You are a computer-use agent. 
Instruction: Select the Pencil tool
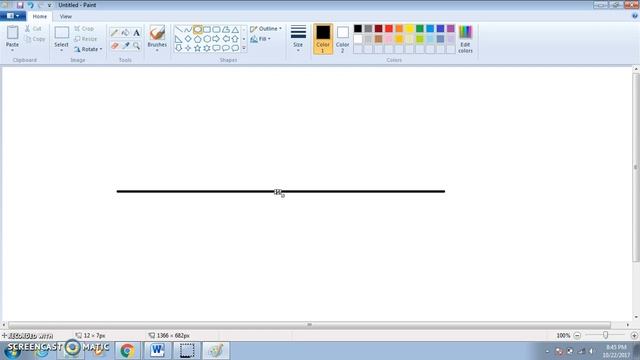(x=114, y=33)
